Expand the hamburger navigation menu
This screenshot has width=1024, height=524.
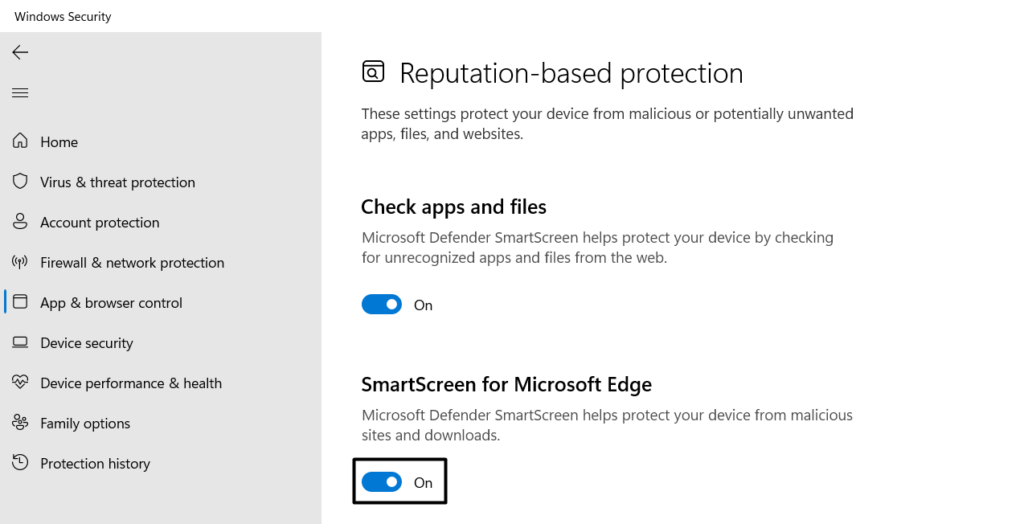coord(20,93)
